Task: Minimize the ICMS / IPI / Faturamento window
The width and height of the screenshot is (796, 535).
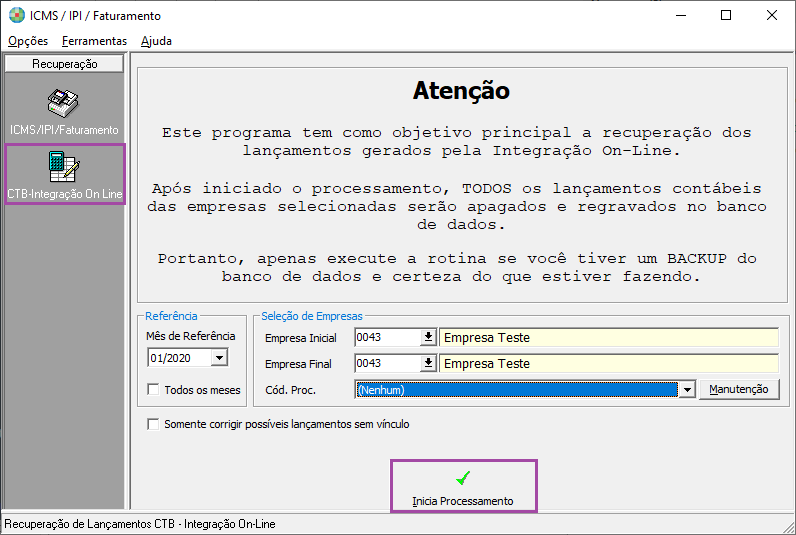Action: 681,15
